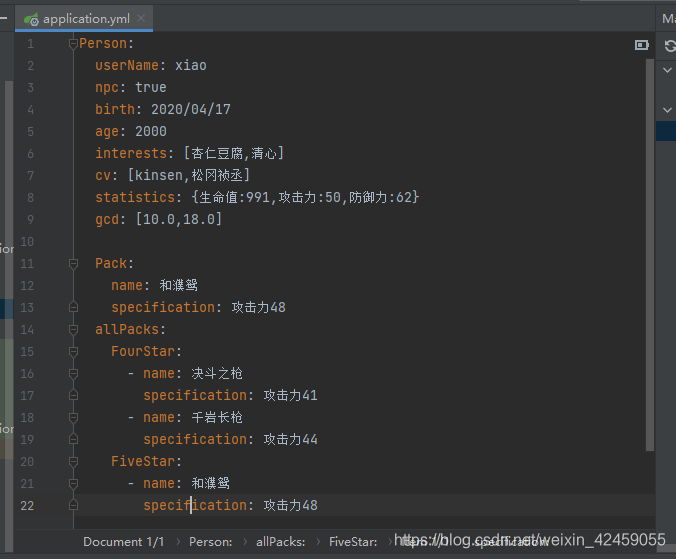Screen dimensions: 676x559
Task: Collapse lower chevron in right side panel
Action: [x=667, y=110]
